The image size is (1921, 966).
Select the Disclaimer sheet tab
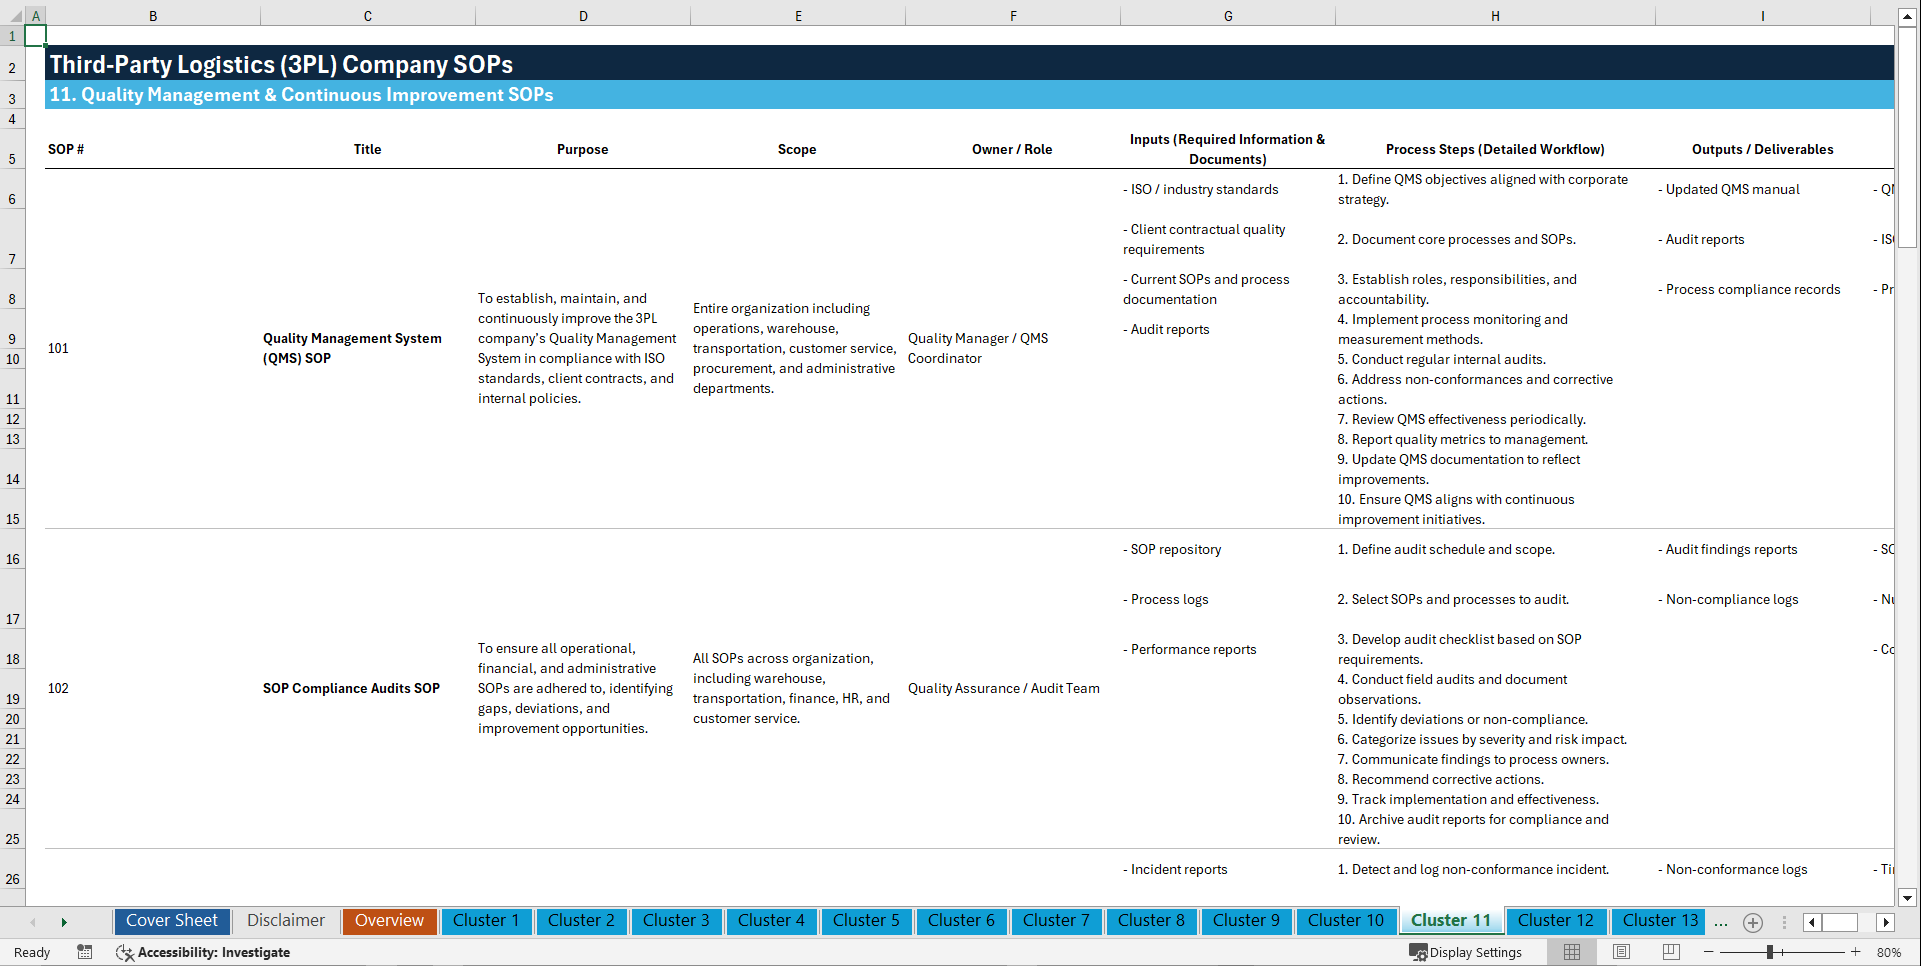point(285,921)
